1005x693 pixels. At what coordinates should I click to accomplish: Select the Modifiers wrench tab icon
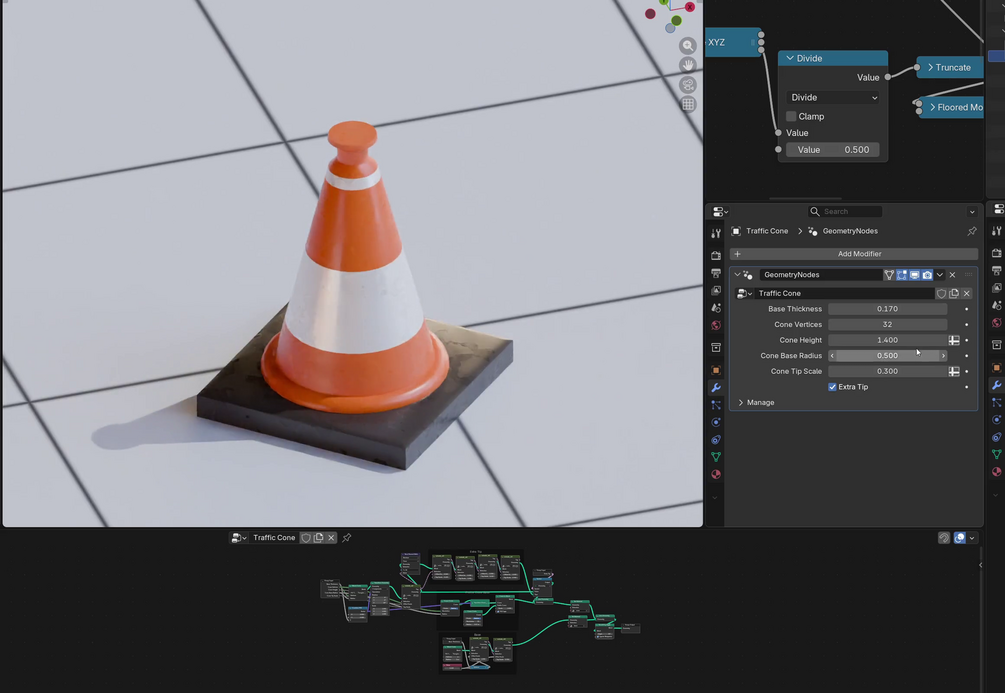pos(716,387)
